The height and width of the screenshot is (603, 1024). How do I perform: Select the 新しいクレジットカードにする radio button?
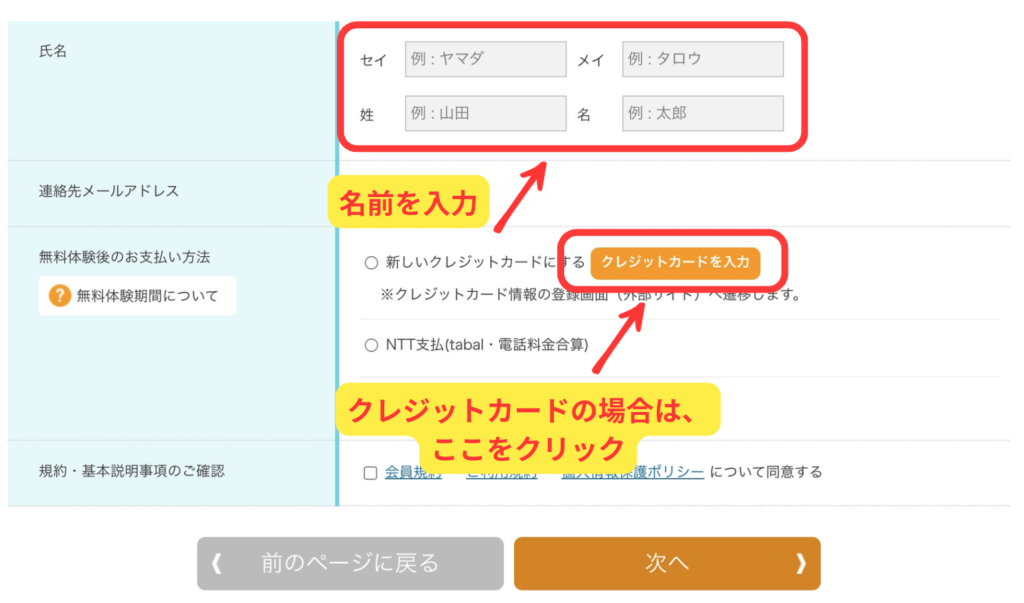pyautogui.click(x=371, y=263)
